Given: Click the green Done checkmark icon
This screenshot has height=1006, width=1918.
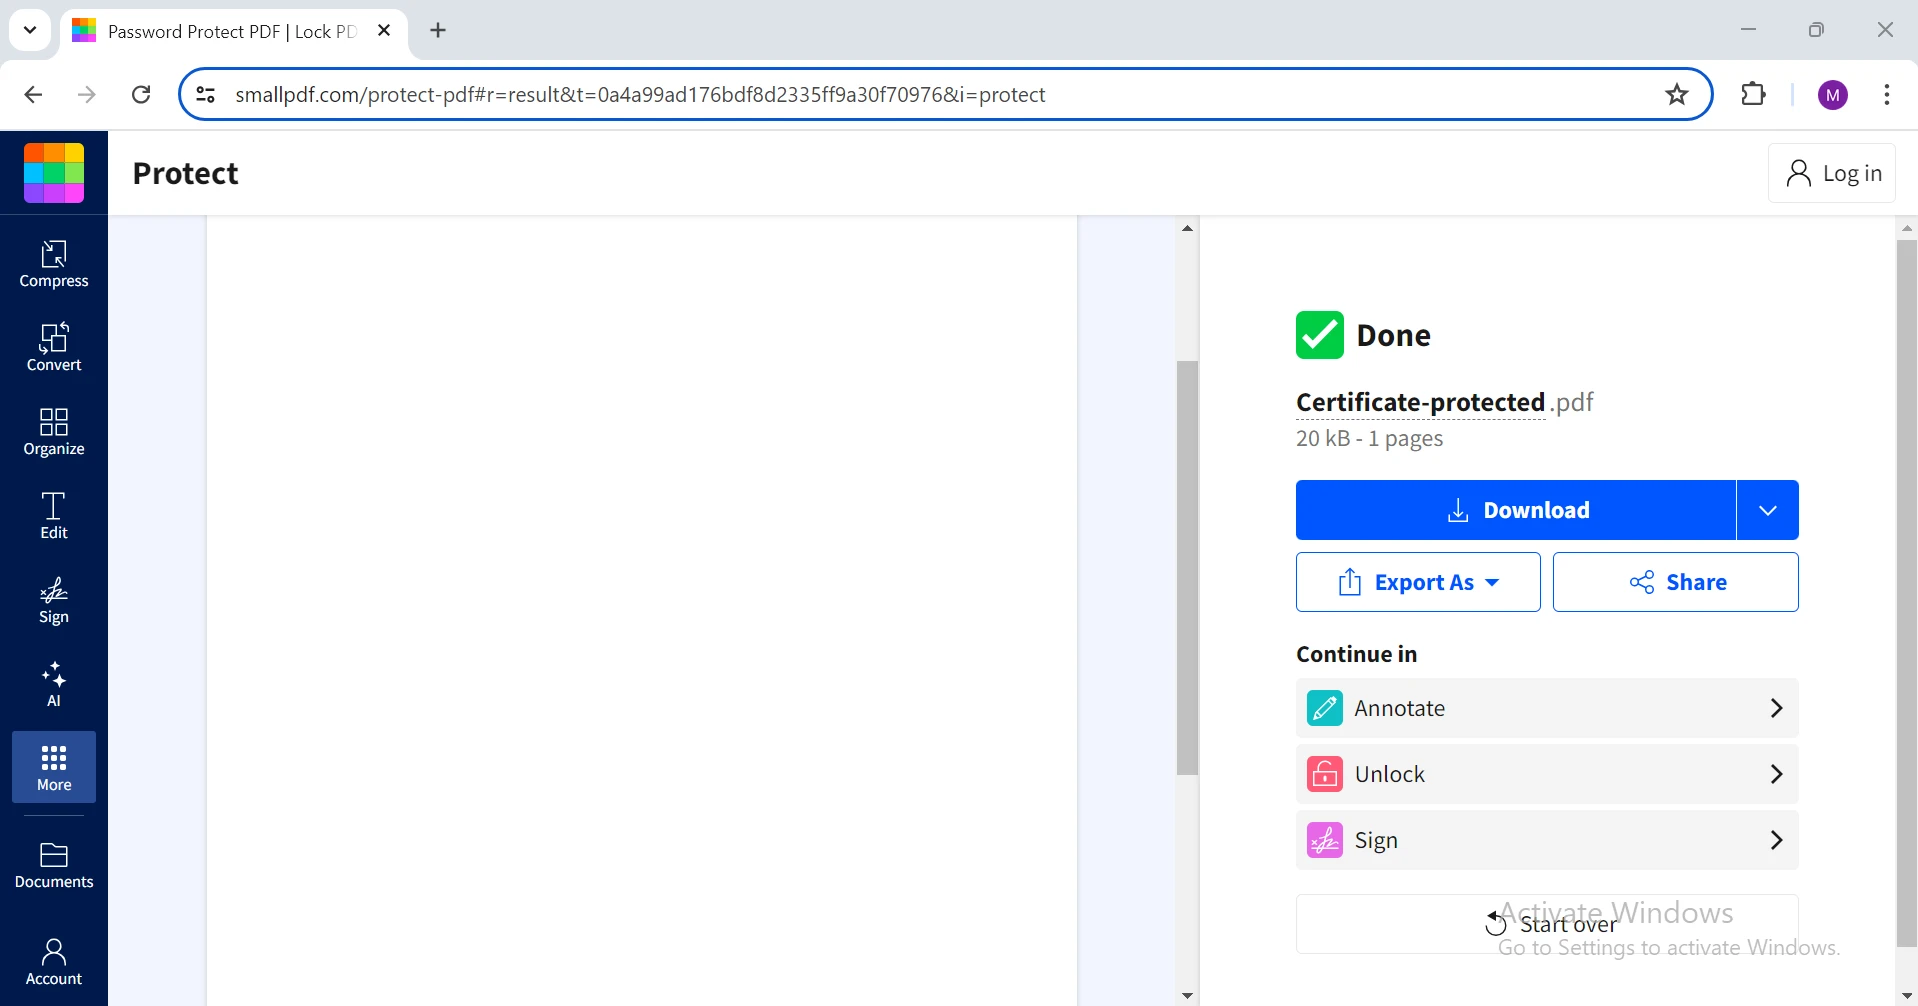Looking at the screenshot, I should pyautogui.click(x=1320, y=335).
